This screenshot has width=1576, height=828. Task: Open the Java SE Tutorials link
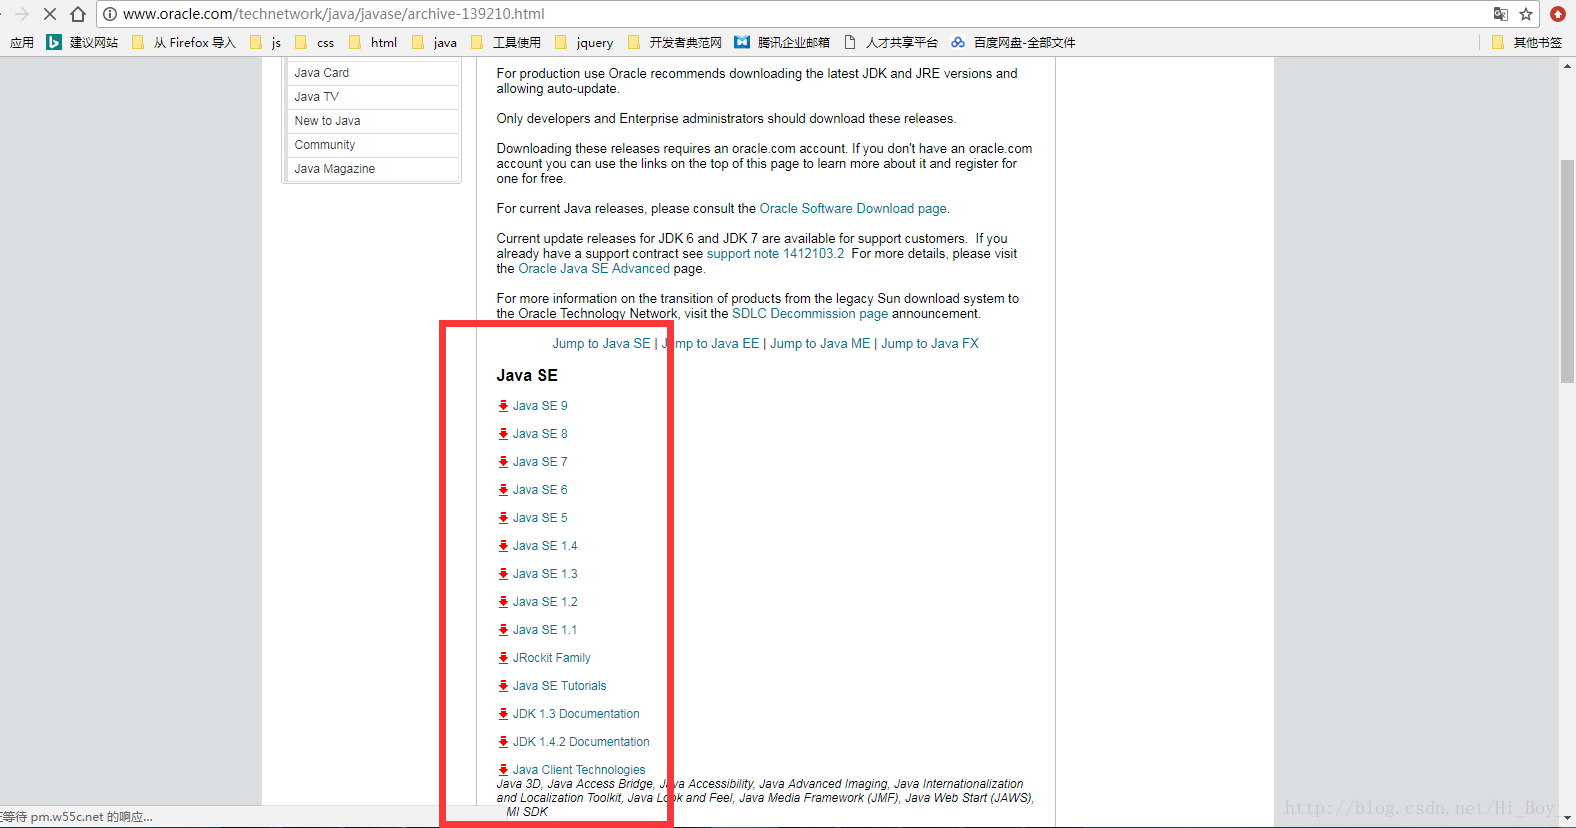tap(560, 686)
